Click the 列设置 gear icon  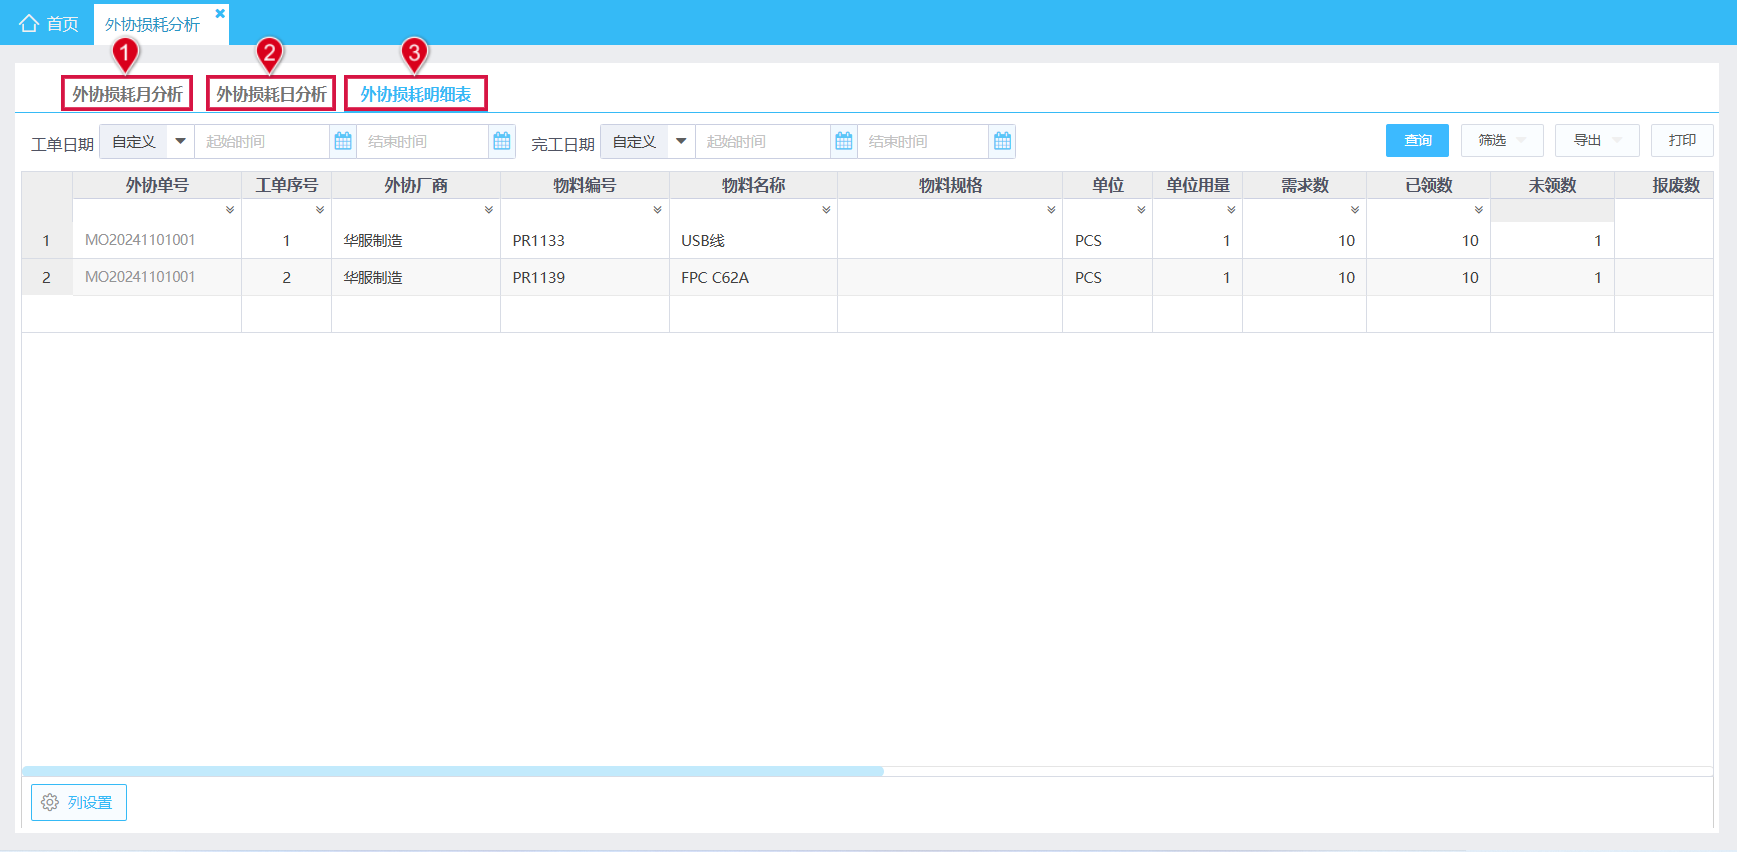tap(50, 802)
